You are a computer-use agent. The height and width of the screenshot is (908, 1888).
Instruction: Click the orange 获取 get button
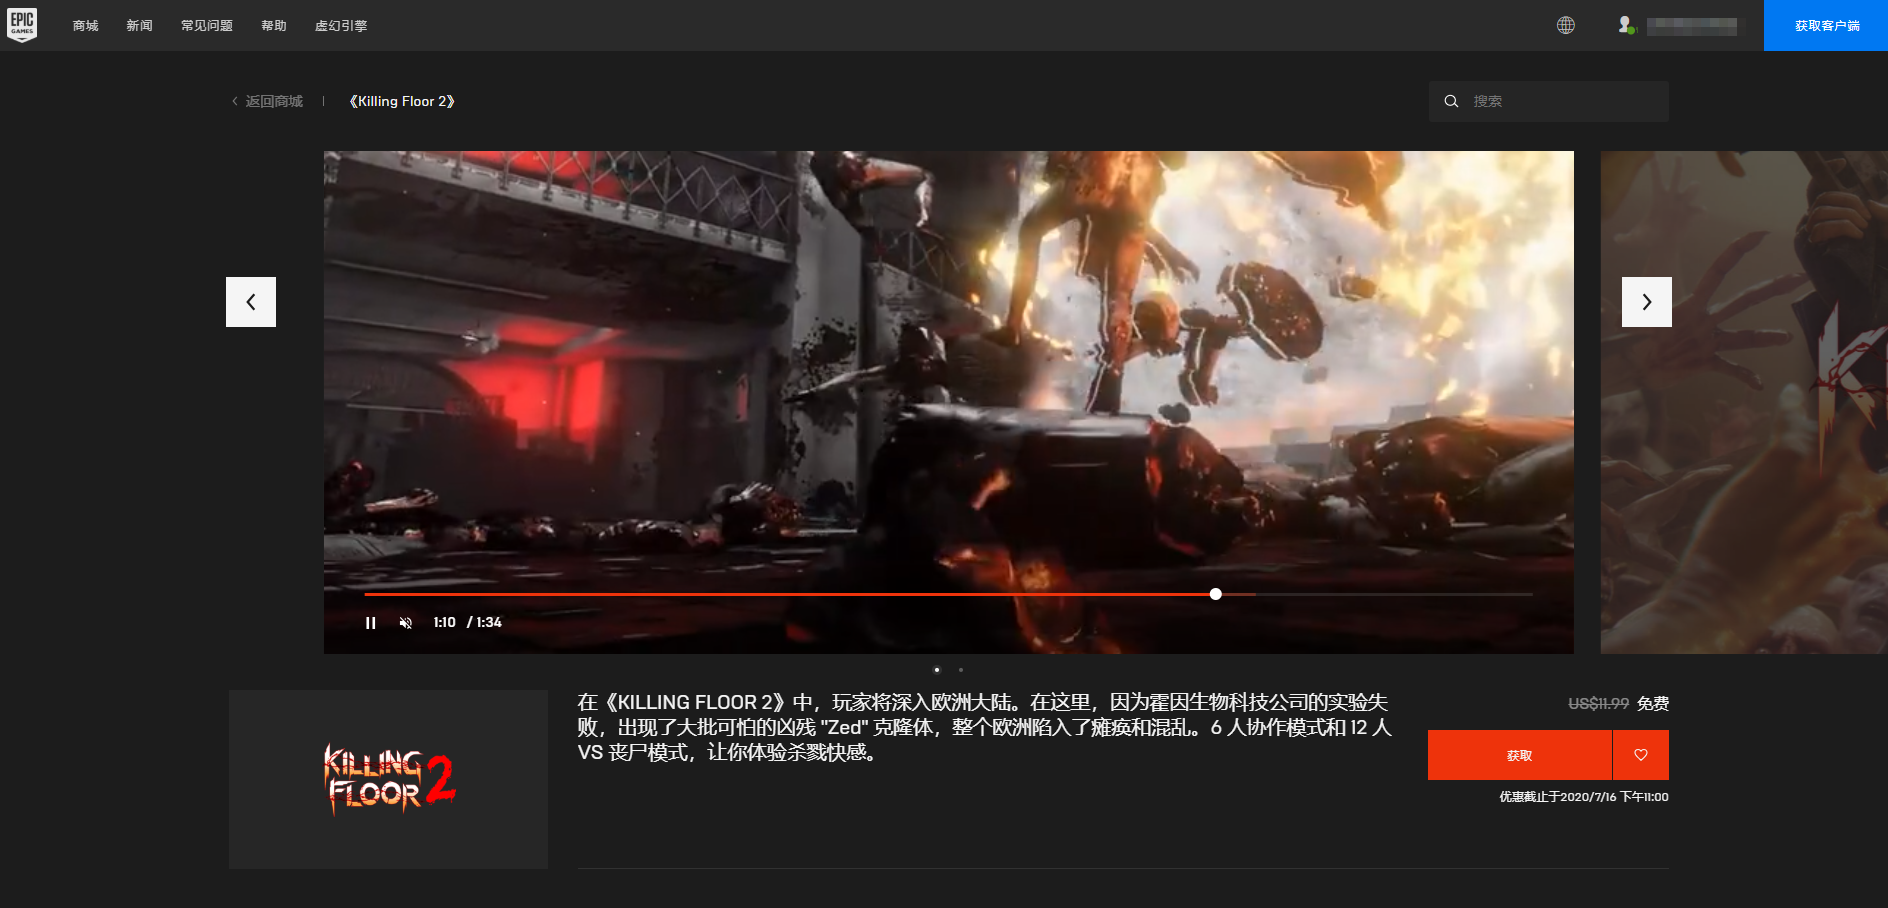point(1520,755)
